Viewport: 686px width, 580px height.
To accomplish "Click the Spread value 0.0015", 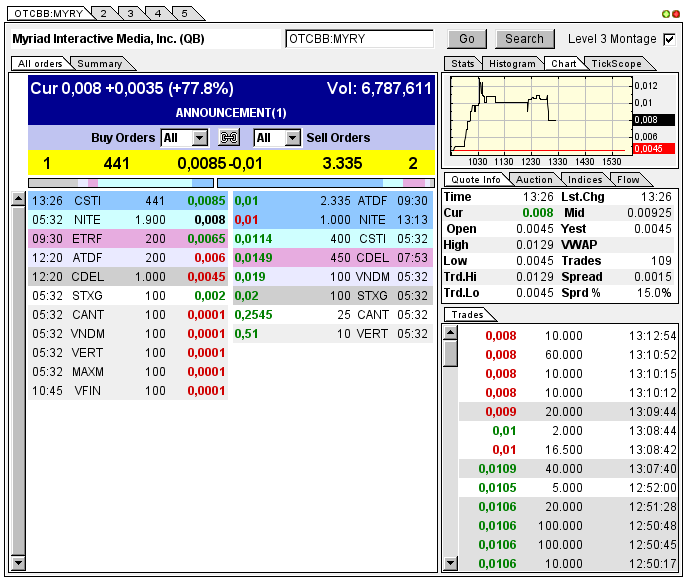I will pyautogui.click(x=653, y=277).
